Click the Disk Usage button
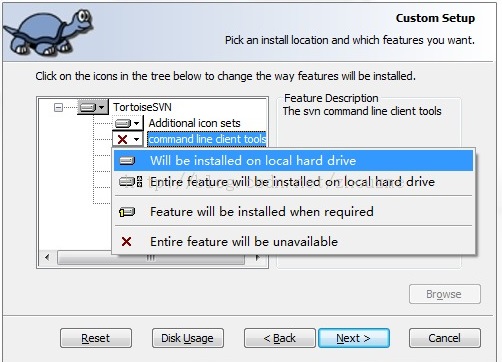 (x=188, y=338)
